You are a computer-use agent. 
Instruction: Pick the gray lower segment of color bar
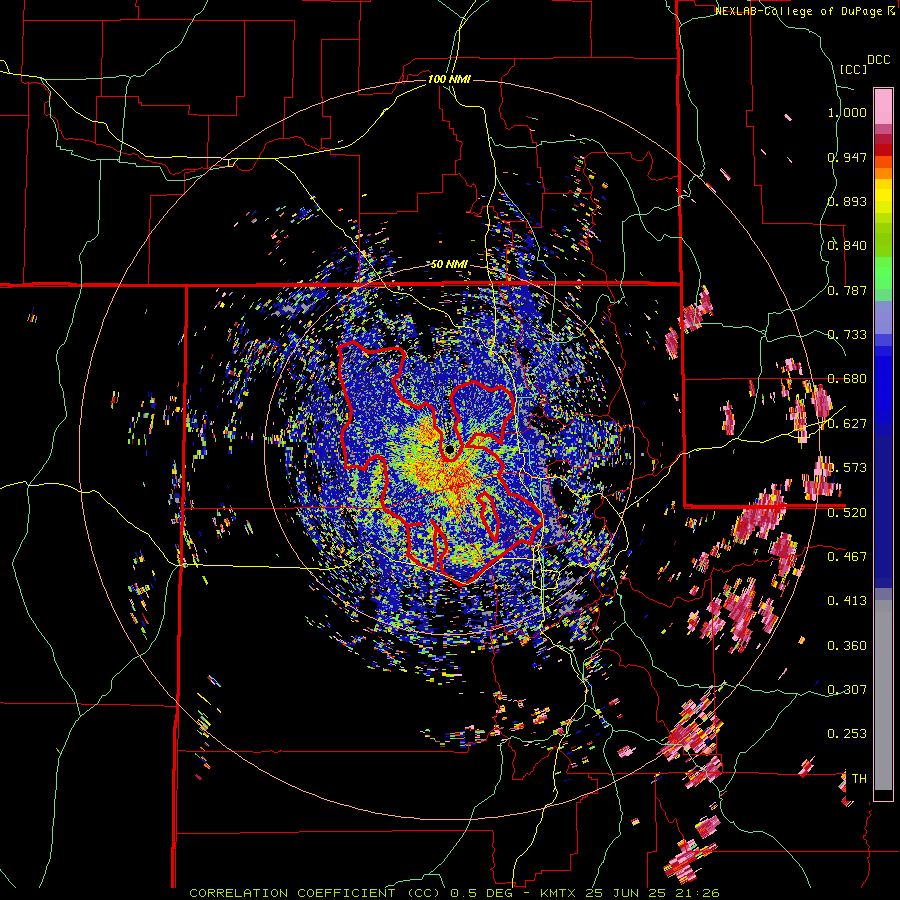883,695
